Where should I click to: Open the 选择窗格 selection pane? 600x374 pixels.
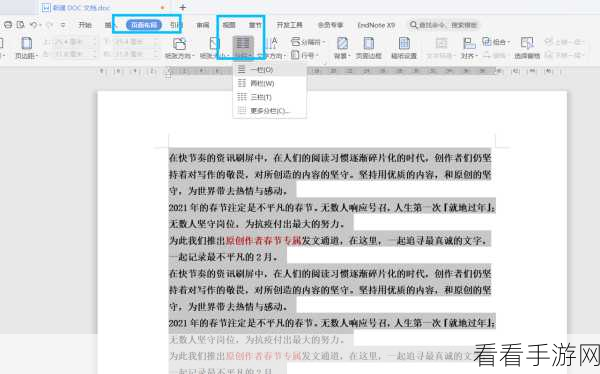(527, 48)
